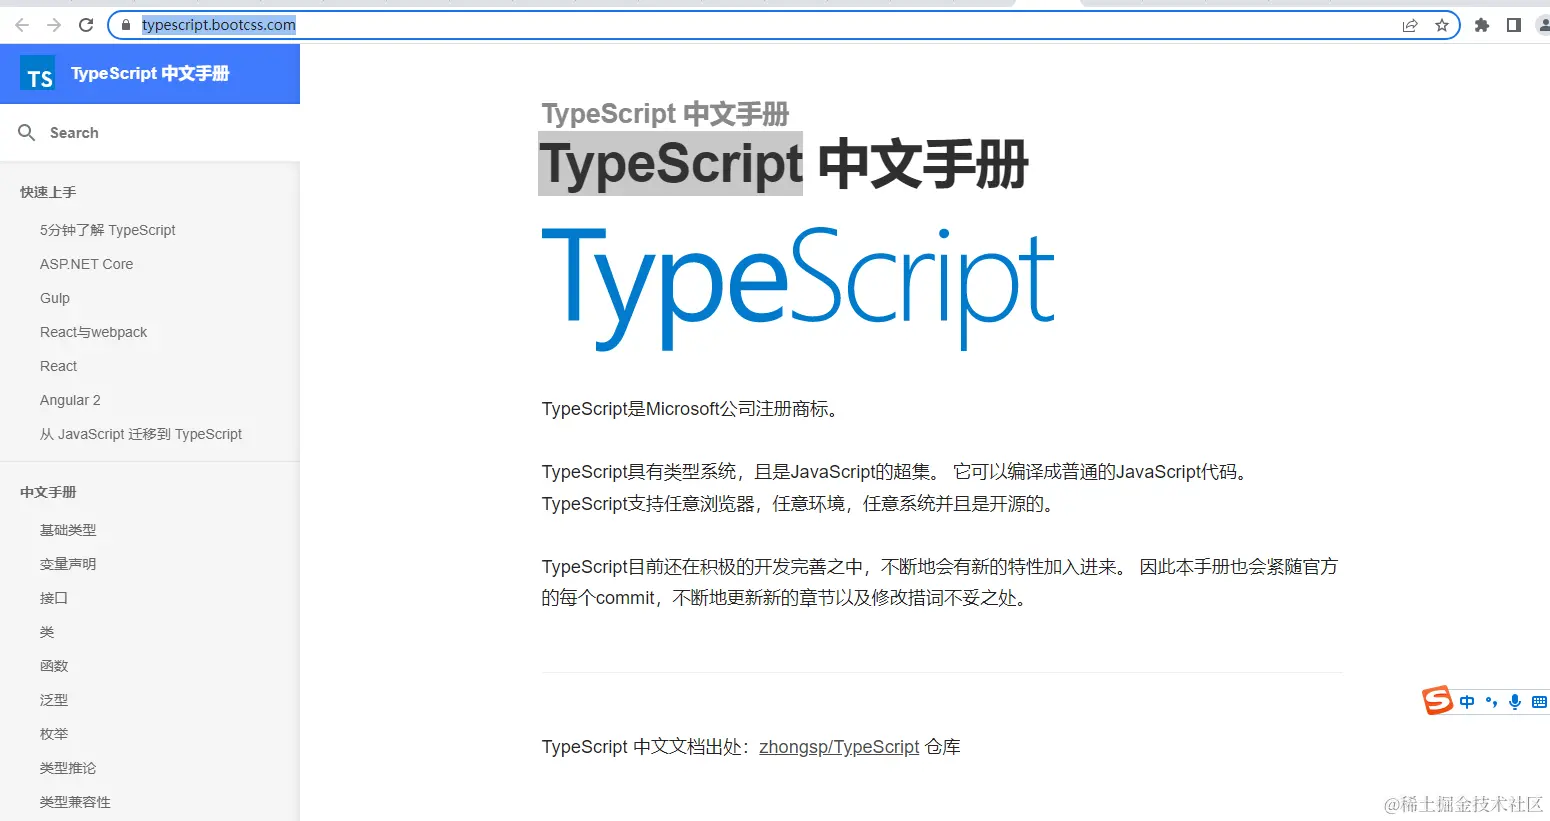Click the browser back arrow

(22, 25)
